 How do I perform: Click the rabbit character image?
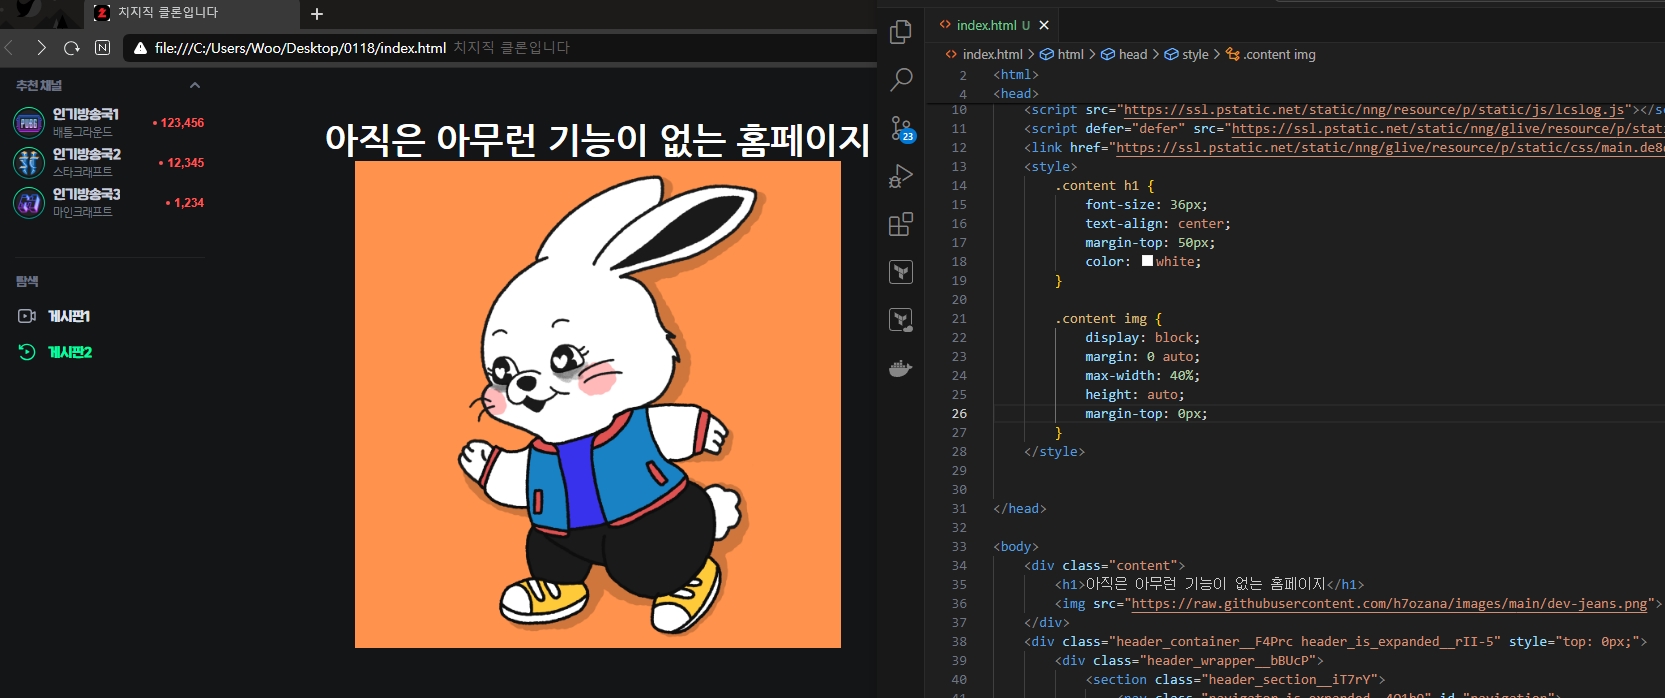[598, 405]
